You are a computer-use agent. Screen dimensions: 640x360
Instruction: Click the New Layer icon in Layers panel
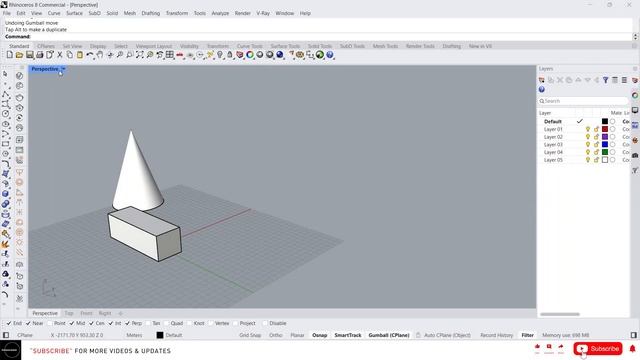[542, 80]
